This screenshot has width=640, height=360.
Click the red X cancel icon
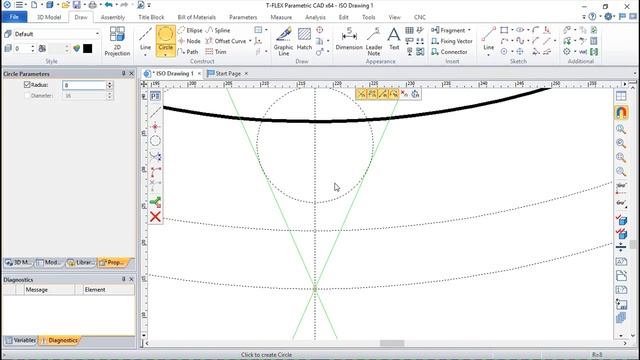tap(155, 217)
